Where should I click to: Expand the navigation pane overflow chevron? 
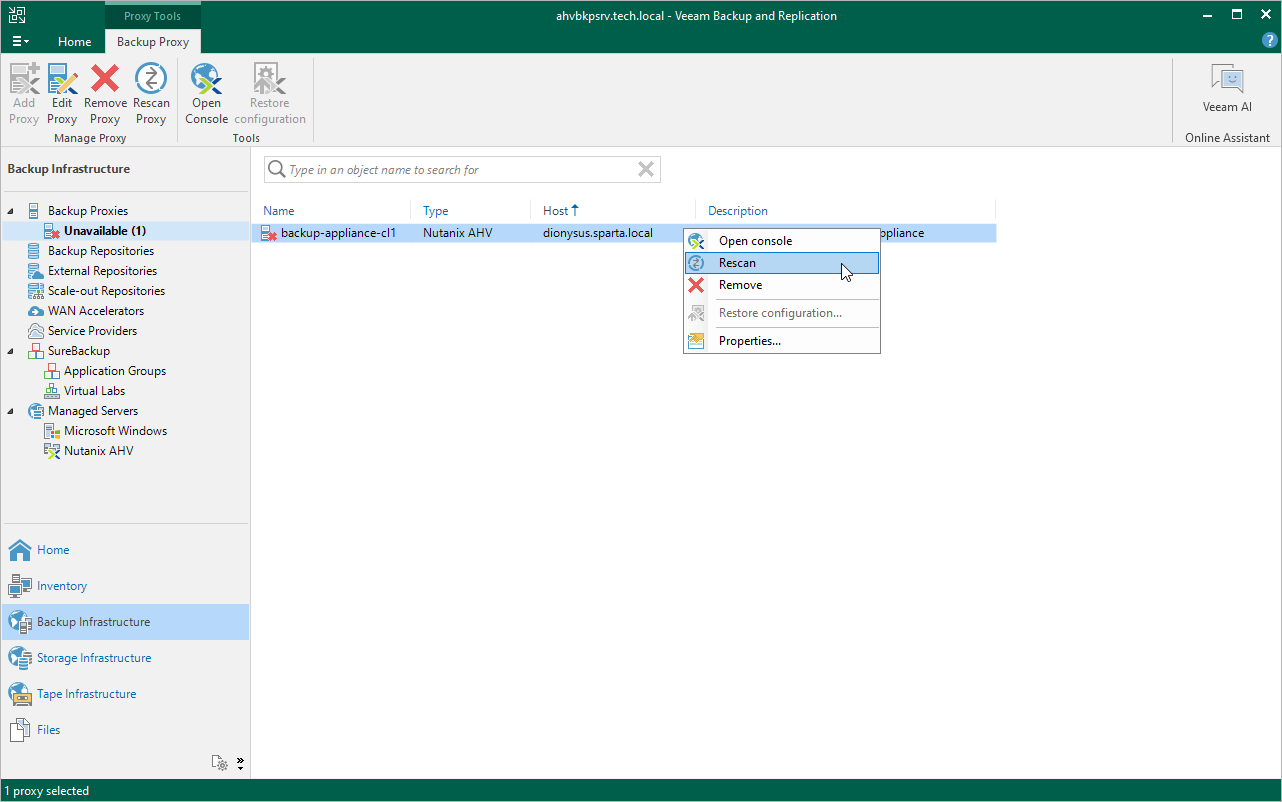[x=240, y=763]
